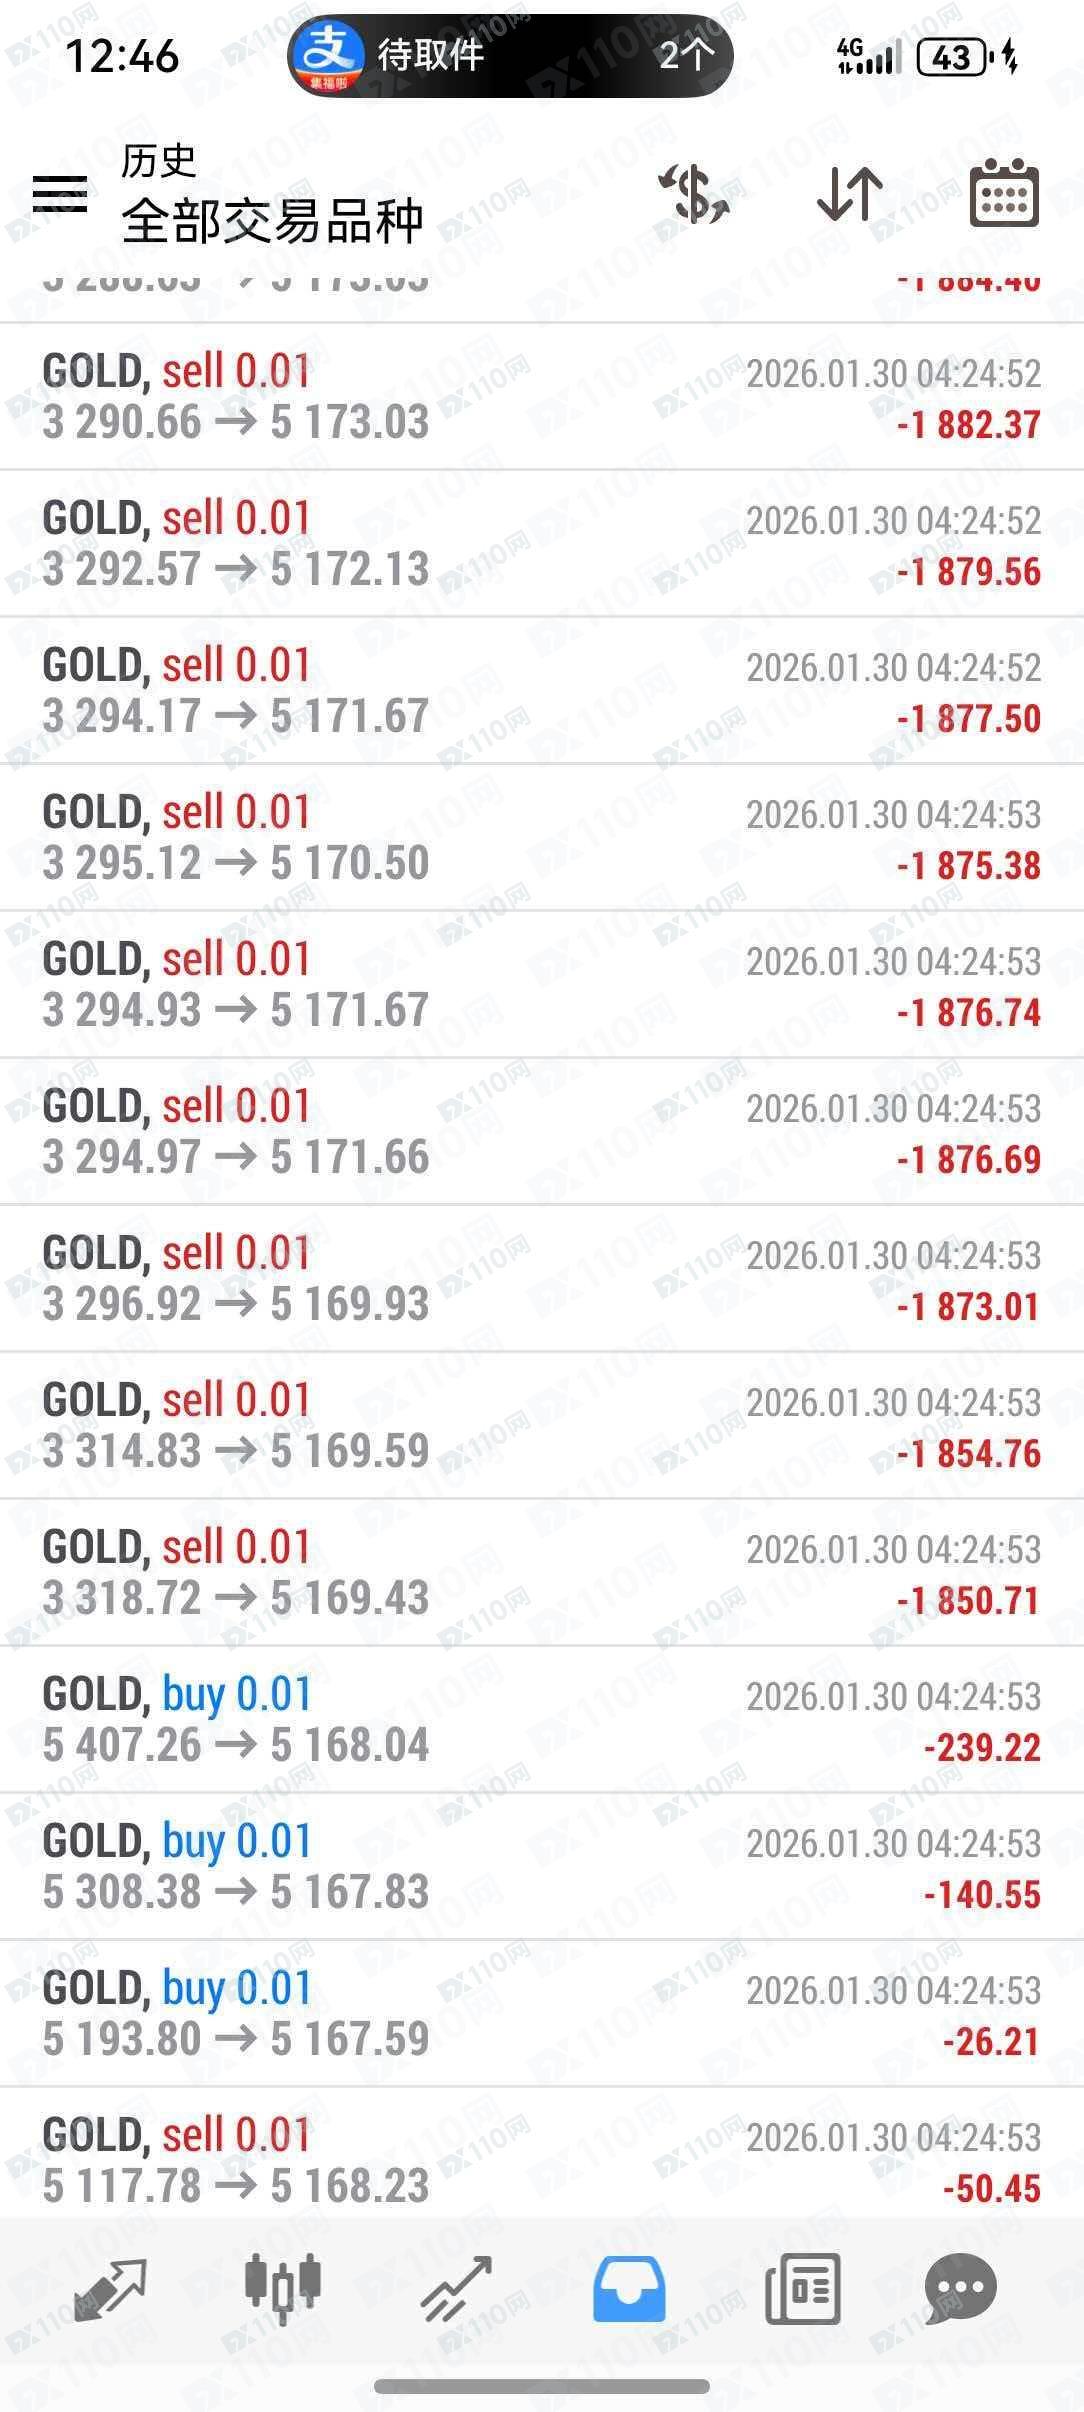Expand GOLD sell trade with loss -1 882.37
The image size is (1084, 2412).
point(542,397)
